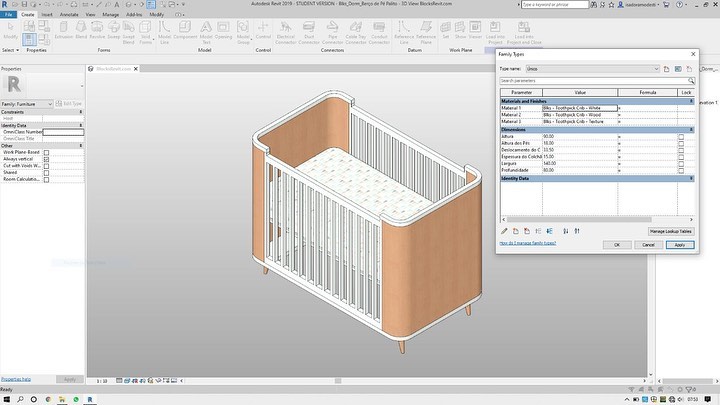The image size is (720, 405).
Task: Collapse the Constraints section in Properties
Action: click(81, 112)
